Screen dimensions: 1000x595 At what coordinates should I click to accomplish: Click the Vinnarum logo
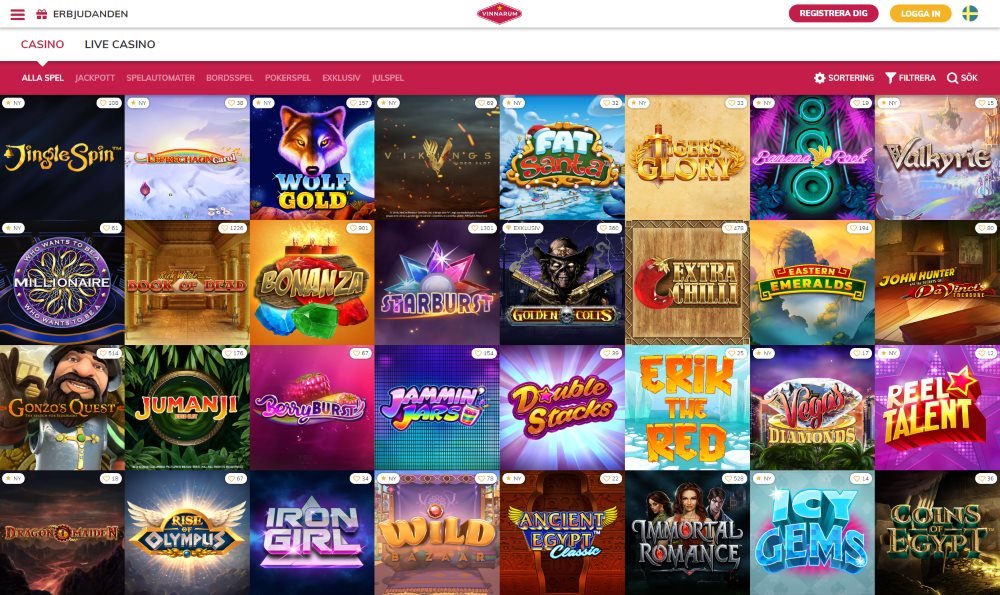point(499,13)
